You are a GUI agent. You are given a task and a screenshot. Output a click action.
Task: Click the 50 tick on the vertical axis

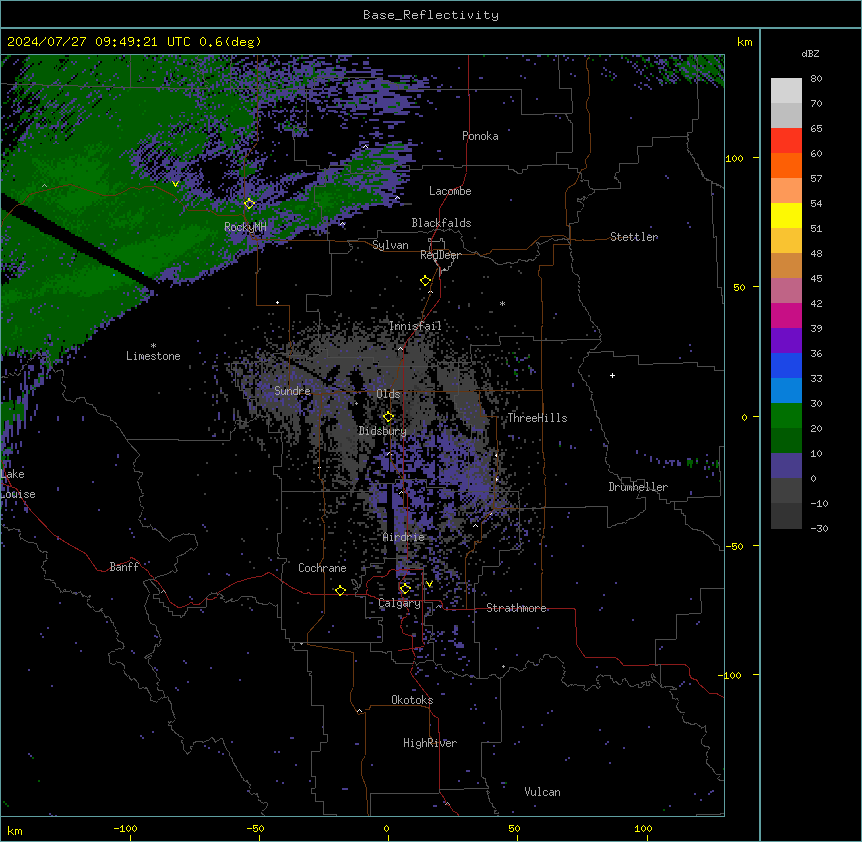[x=739, y=287]
